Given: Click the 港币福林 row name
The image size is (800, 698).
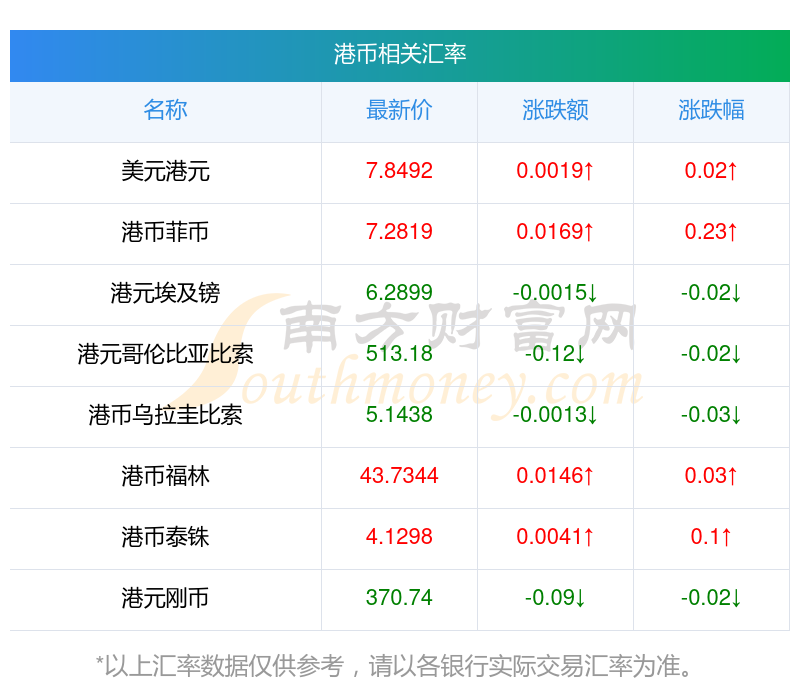Looking at the screenshot, I should click(165, 476).
